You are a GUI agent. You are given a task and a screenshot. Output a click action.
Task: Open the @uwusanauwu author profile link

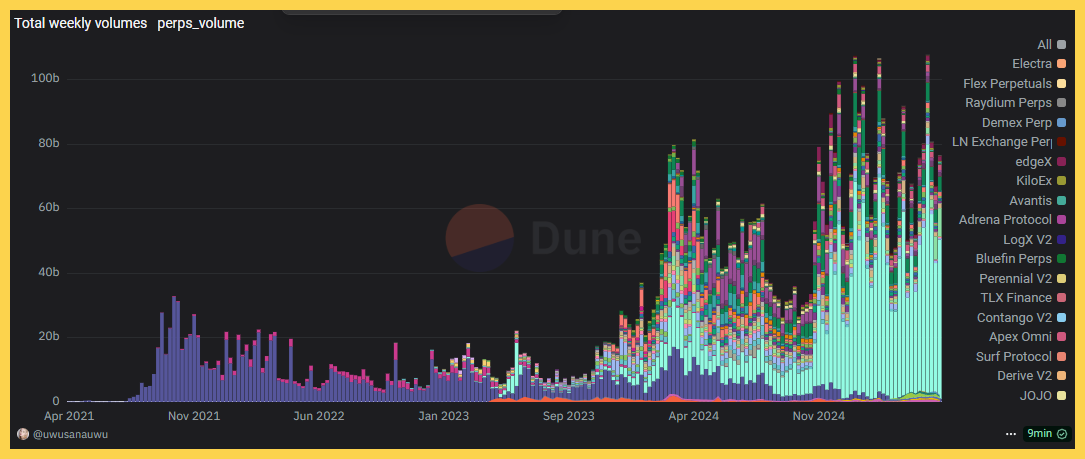(x=70, y=434)
